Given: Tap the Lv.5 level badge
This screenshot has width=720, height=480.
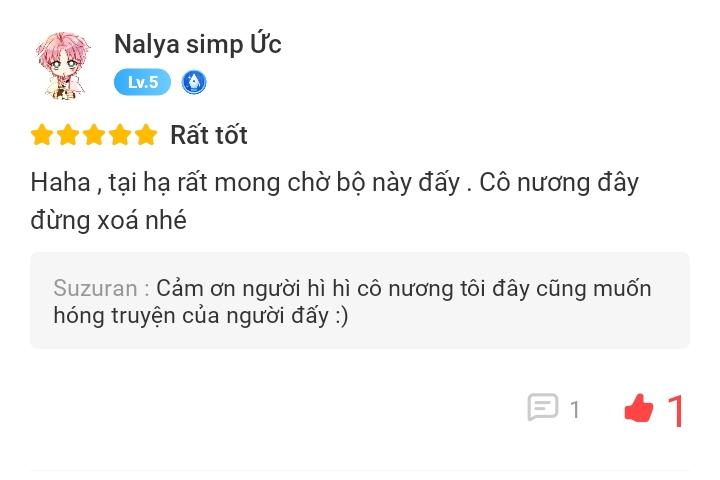Looking at the screenshot, I should tap(142, 82).
